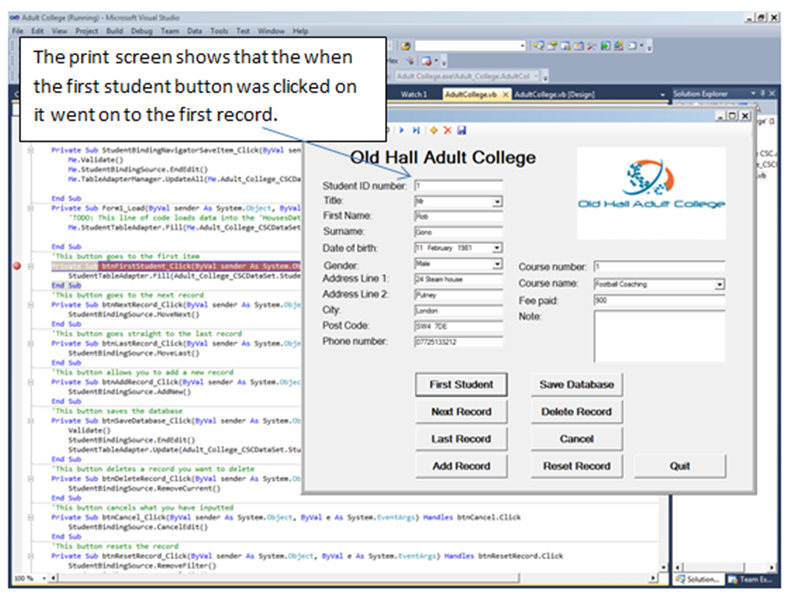Click the Add Record button
Screen dimensions: 786x598
click(x=461, y=466)
